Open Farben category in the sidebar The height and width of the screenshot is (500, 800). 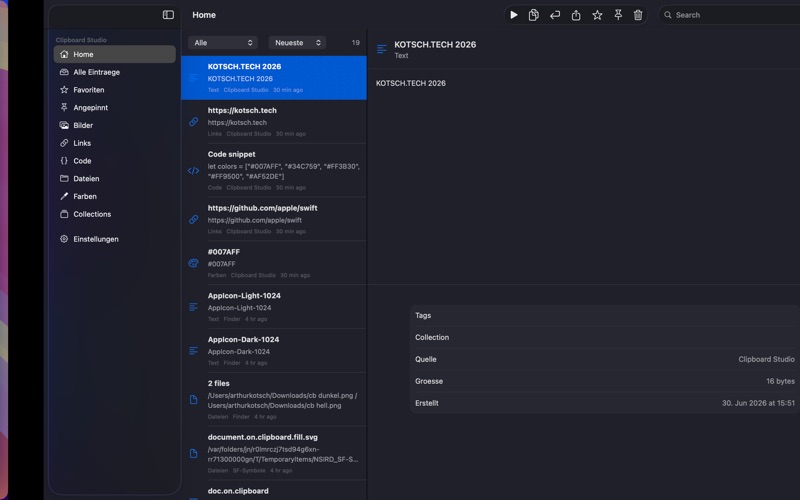click(x=115, y=196)
